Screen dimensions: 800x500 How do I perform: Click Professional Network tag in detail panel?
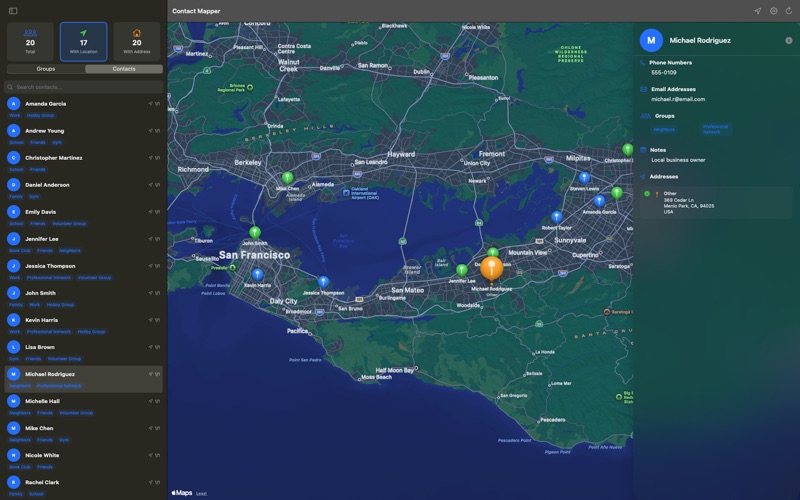[x=715, y=129]
